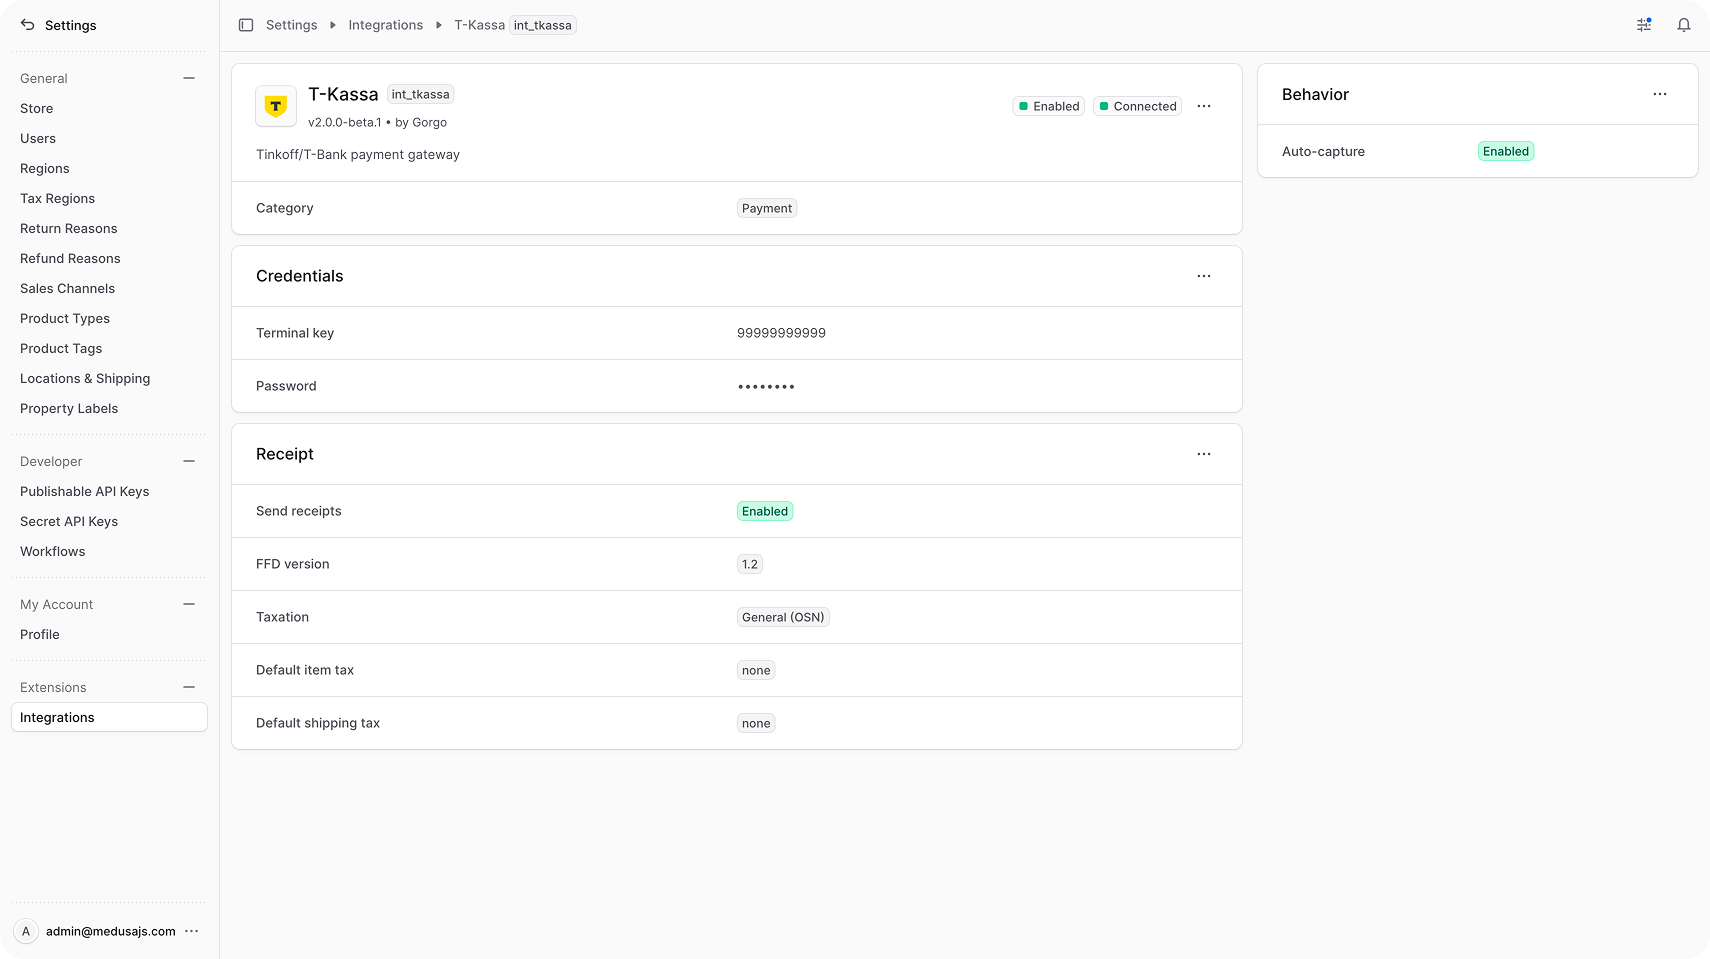
Task: Click the Tinkoff/T-Bank payment gateway description
Action: [x=358, y=154]
